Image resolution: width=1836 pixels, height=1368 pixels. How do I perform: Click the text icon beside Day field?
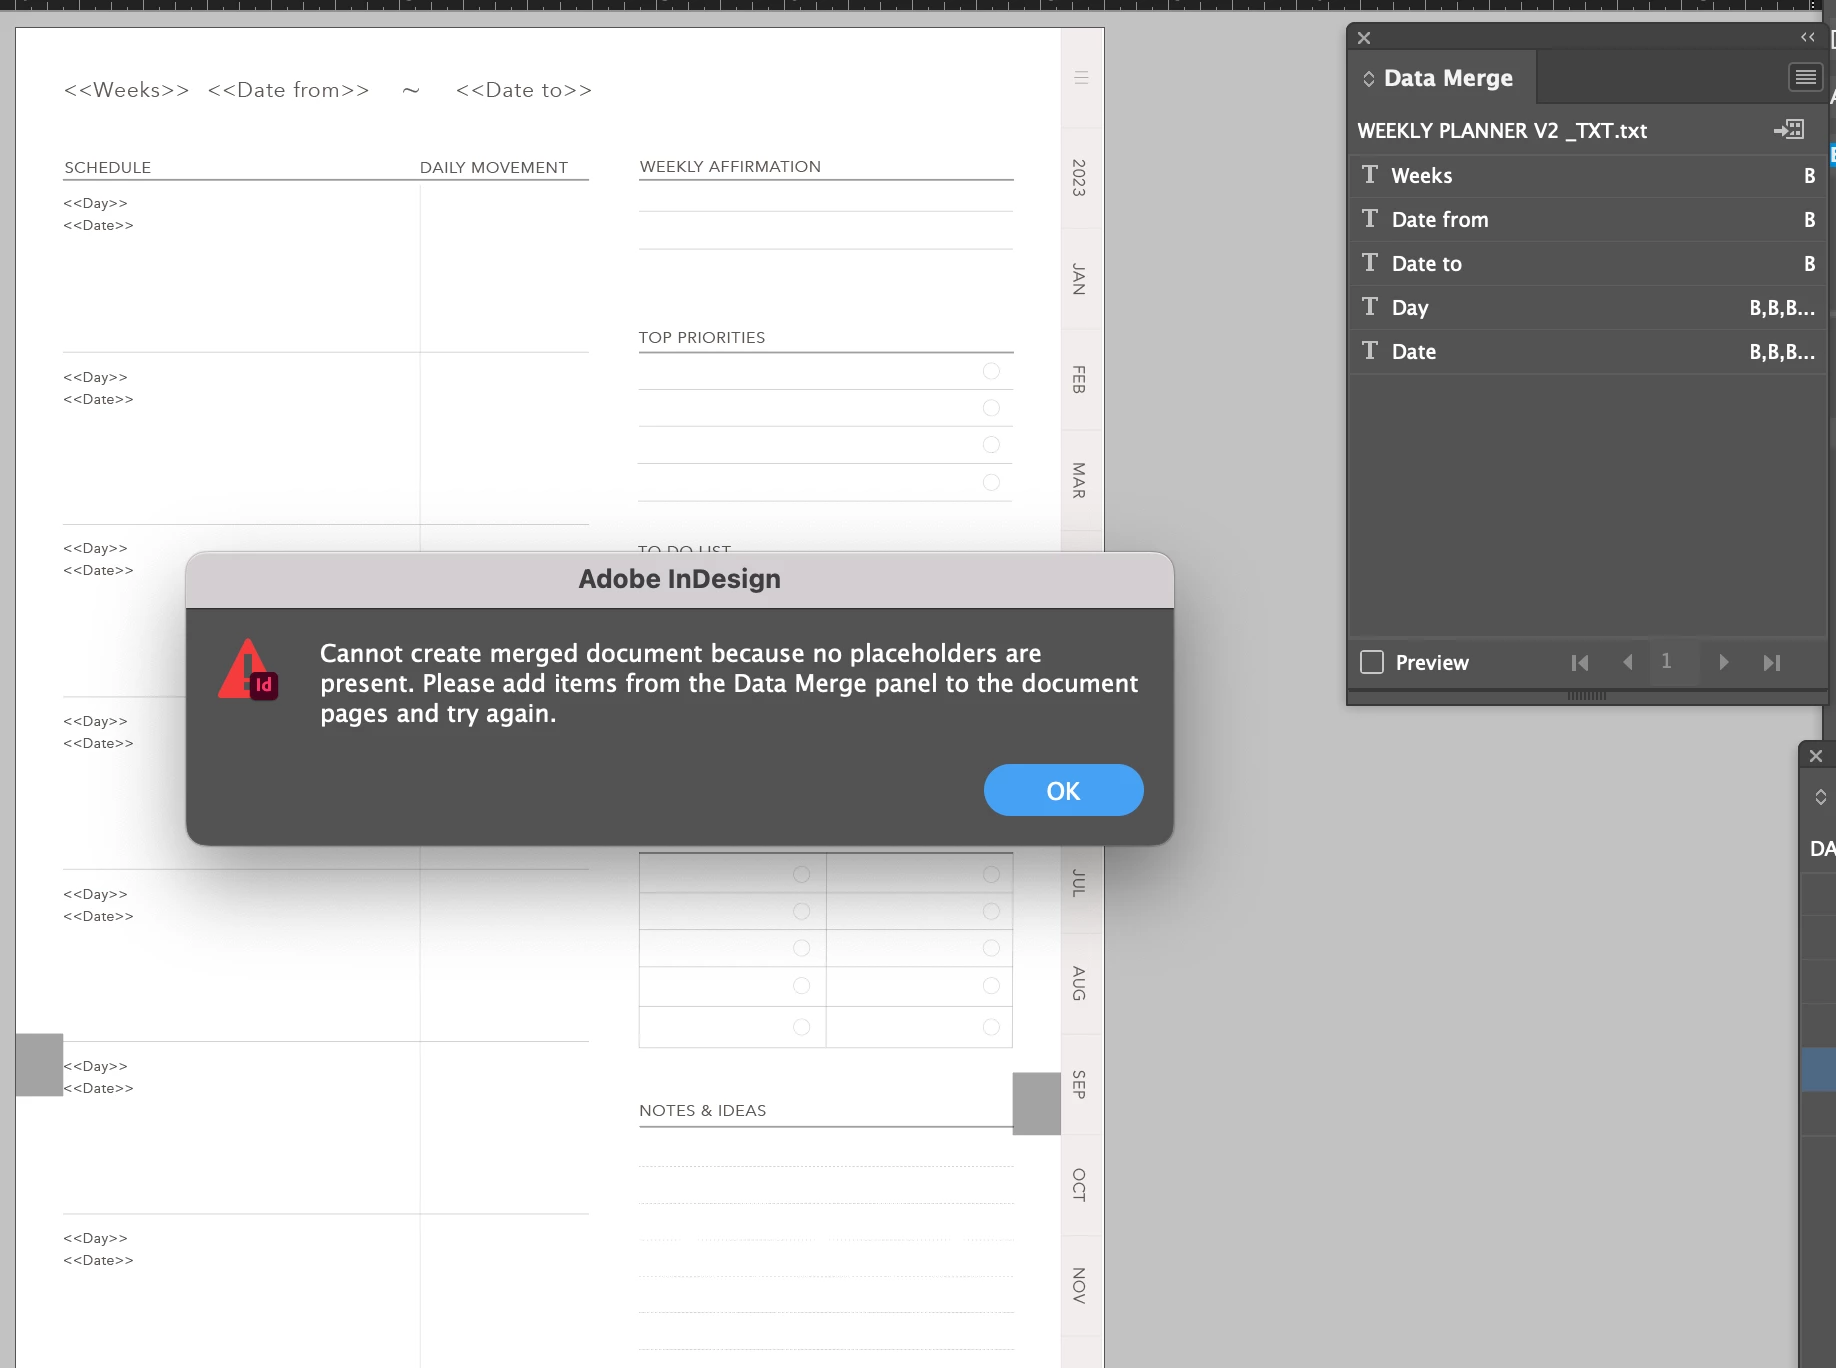(1370, 307)
